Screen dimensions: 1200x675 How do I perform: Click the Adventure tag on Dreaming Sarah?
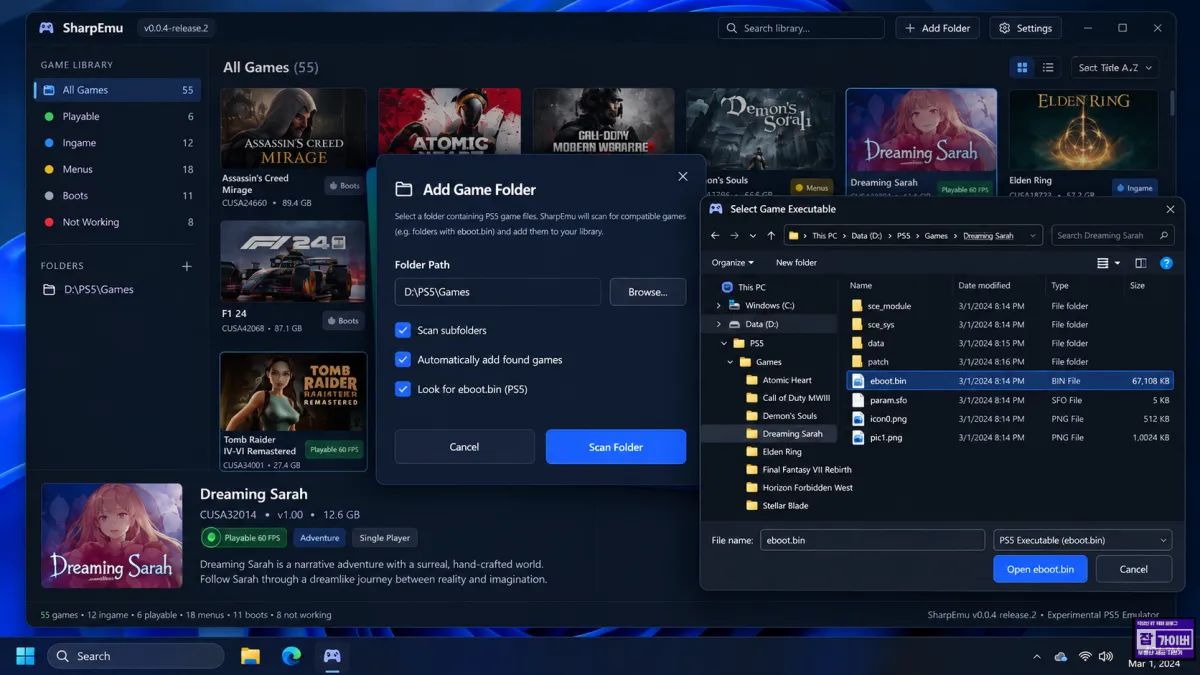pos(320,538)
